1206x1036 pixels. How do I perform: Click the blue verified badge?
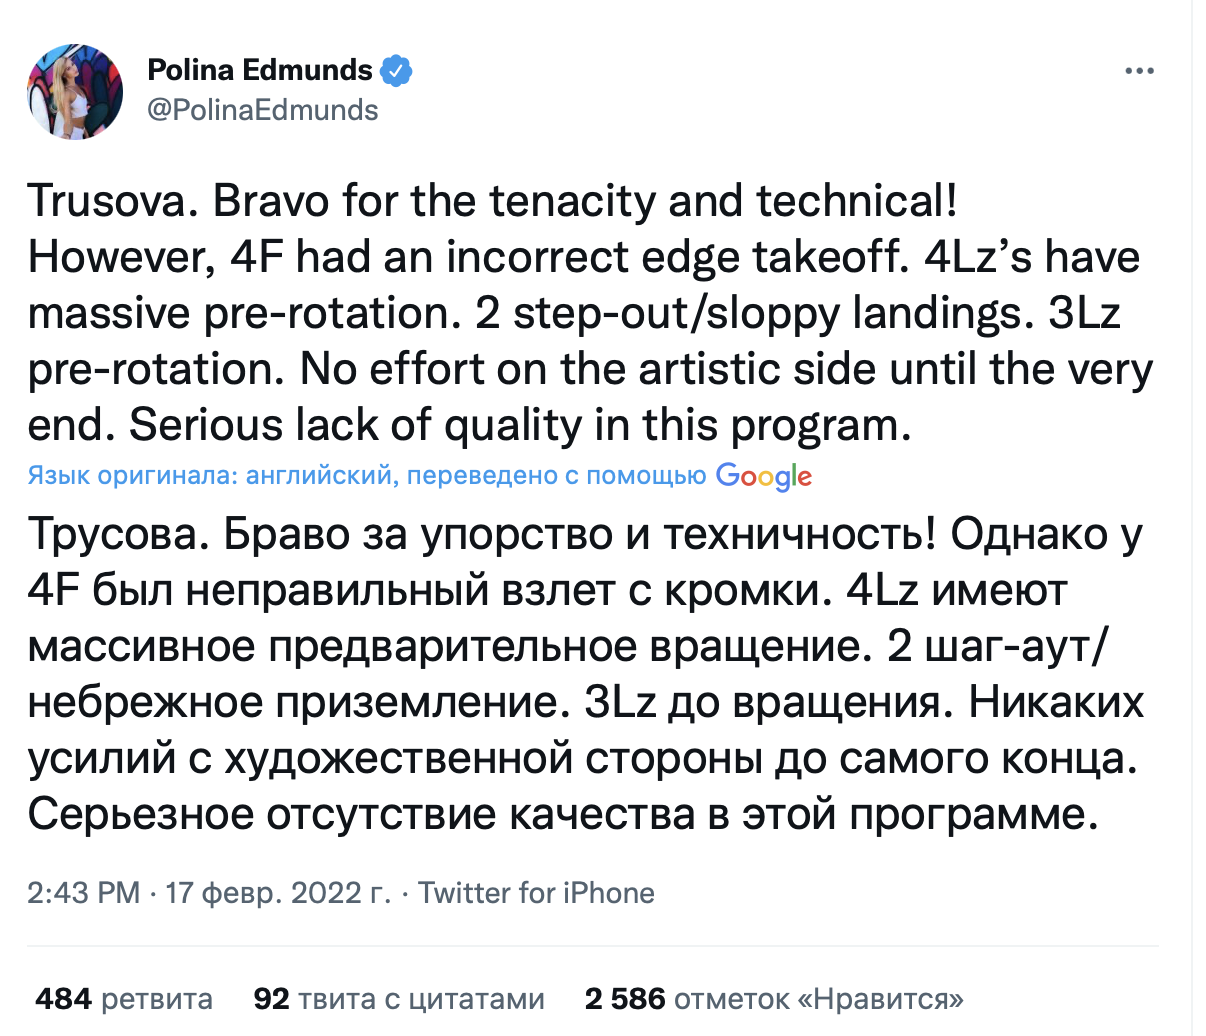click(x=396, y=70)
